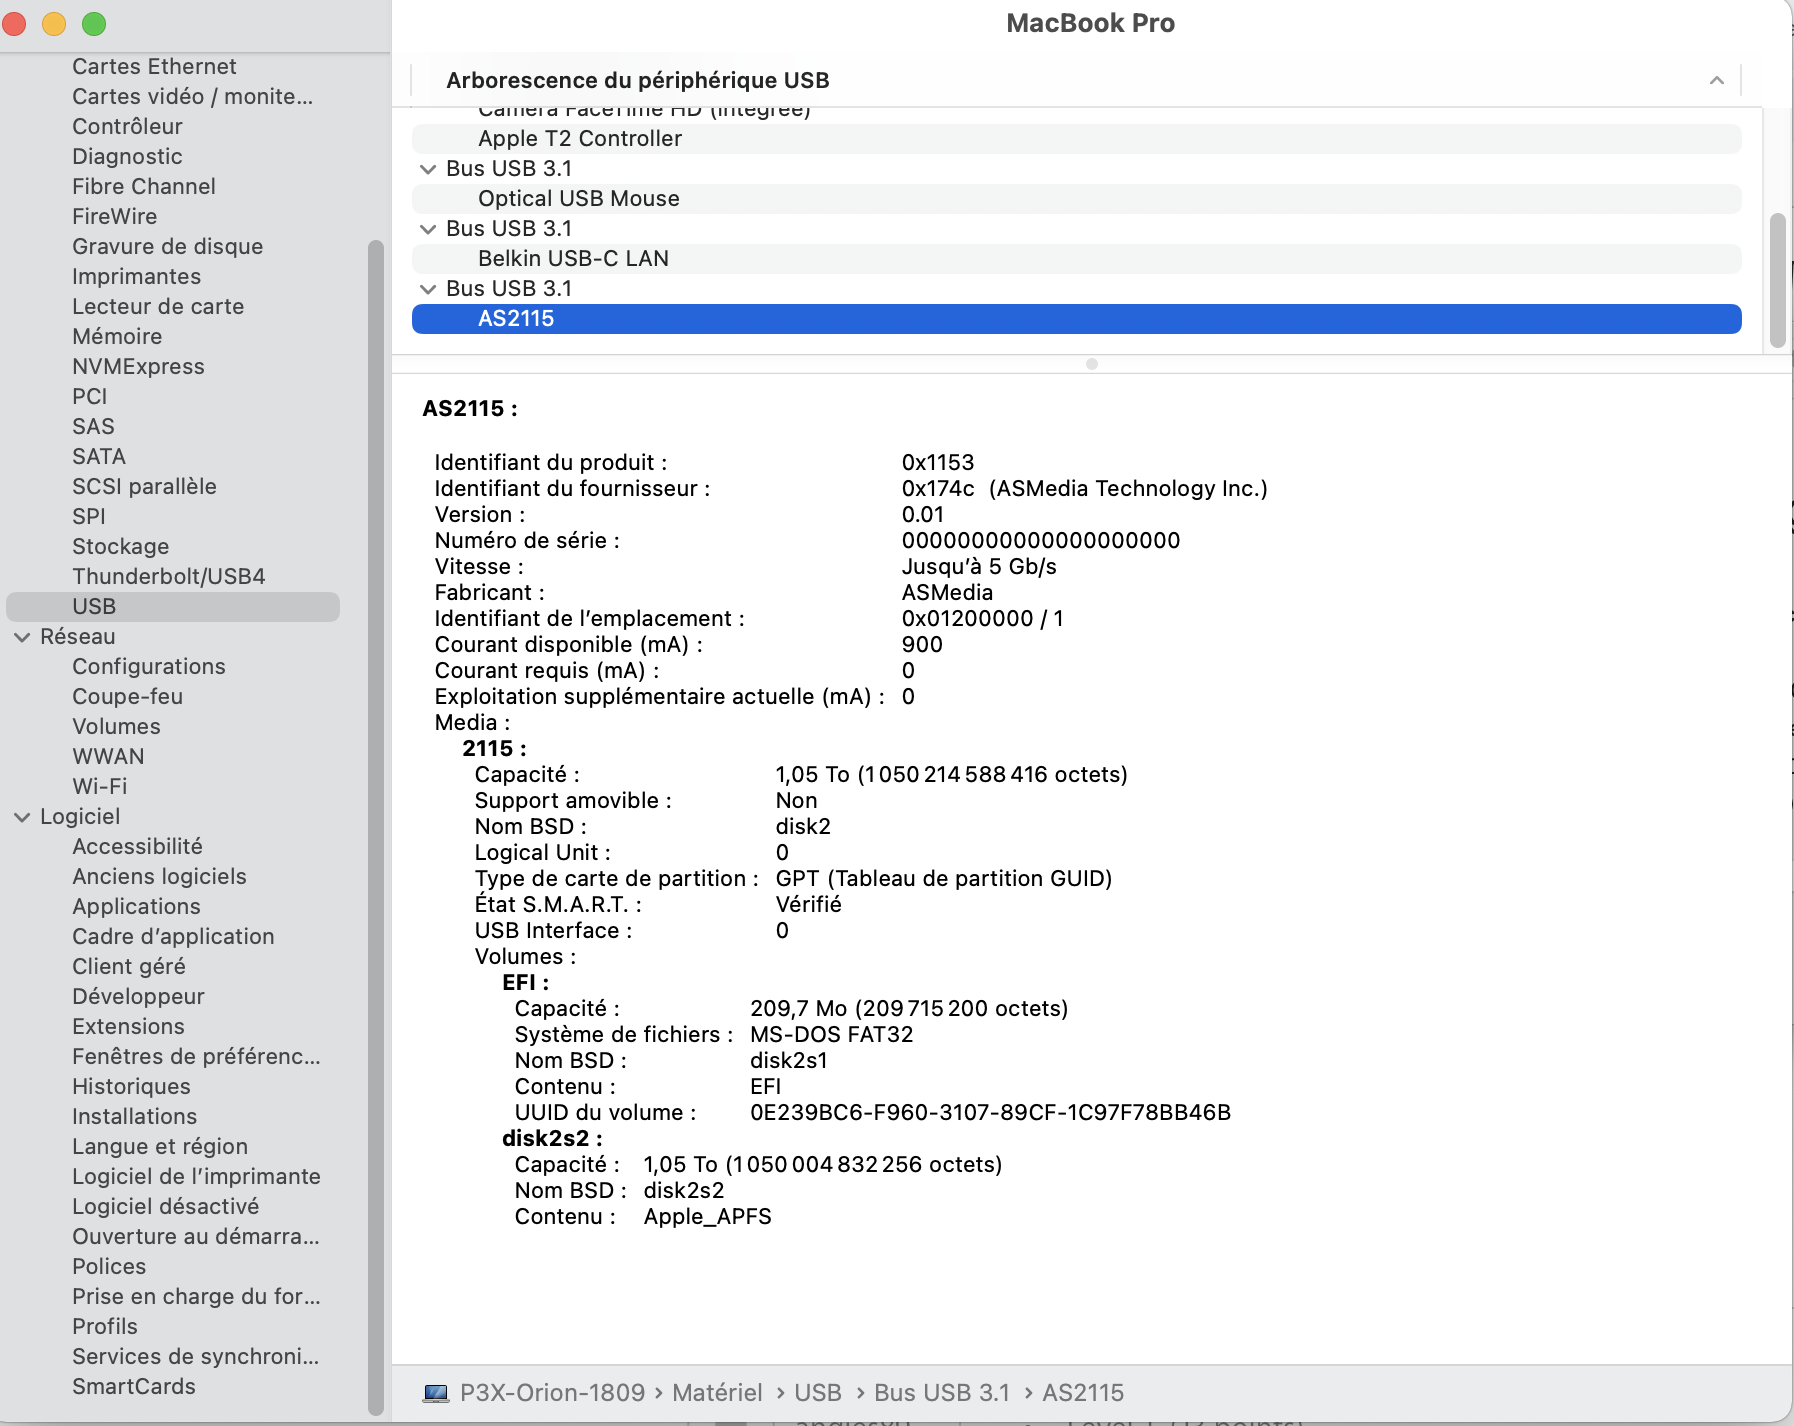Open Cartes Ethernet in the sidebar
The image size is (1794, 1426).
pos(154,67)
